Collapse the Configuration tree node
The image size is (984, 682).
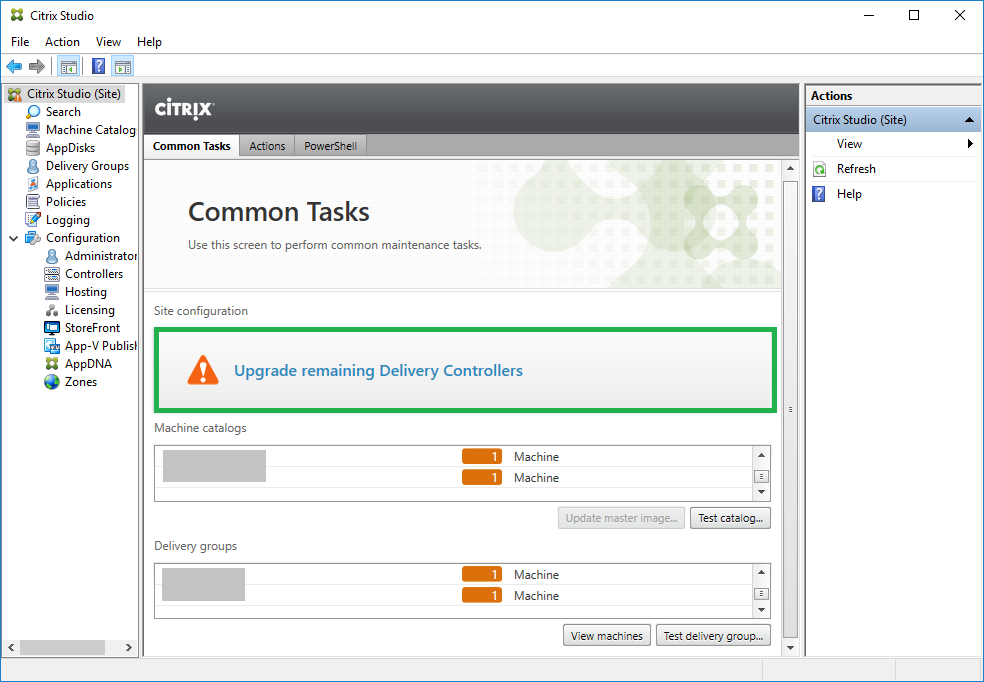click(13, 238)
